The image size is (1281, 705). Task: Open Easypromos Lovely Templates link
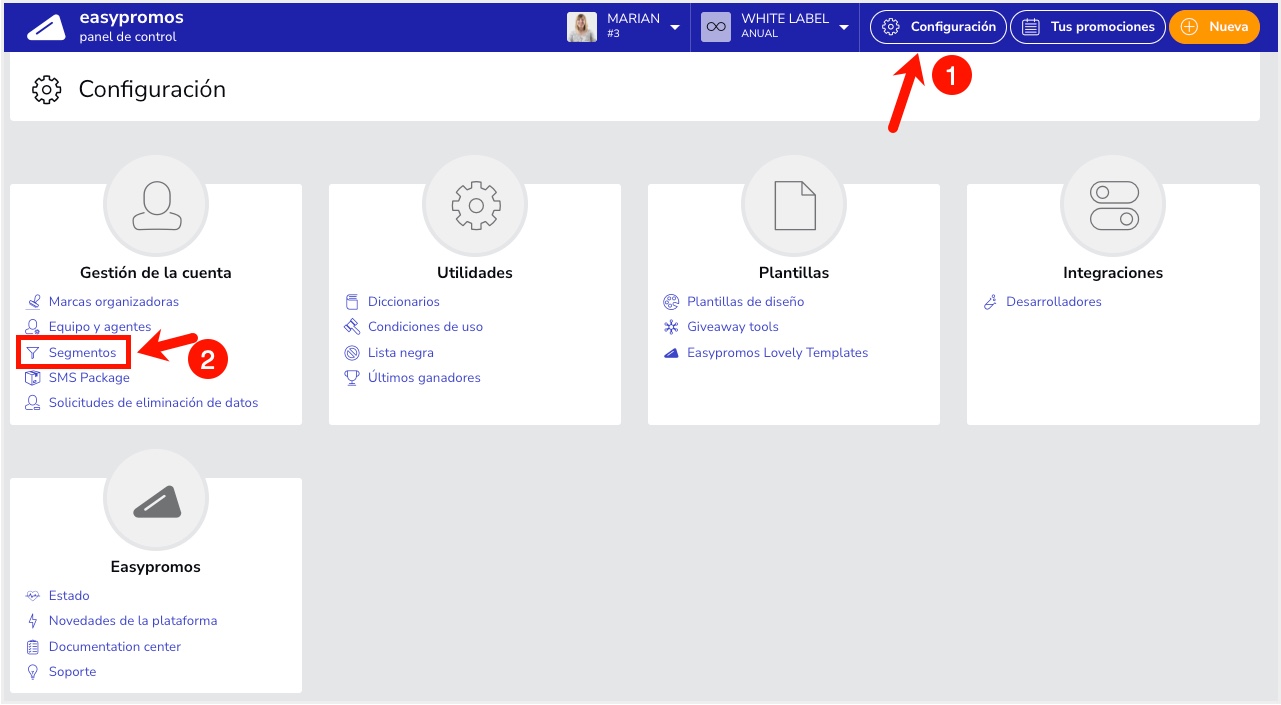[778, 353]
